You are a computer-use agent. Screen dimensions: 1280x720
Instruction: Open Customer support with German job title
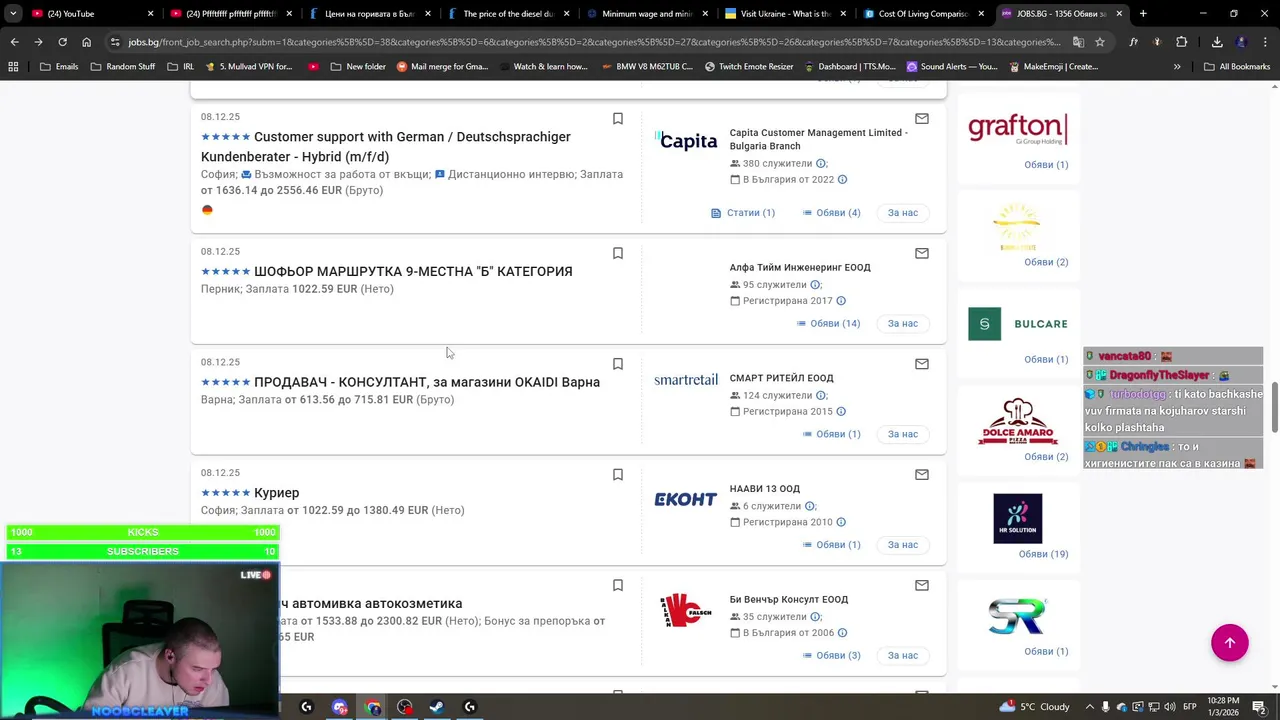click(386, 147)
